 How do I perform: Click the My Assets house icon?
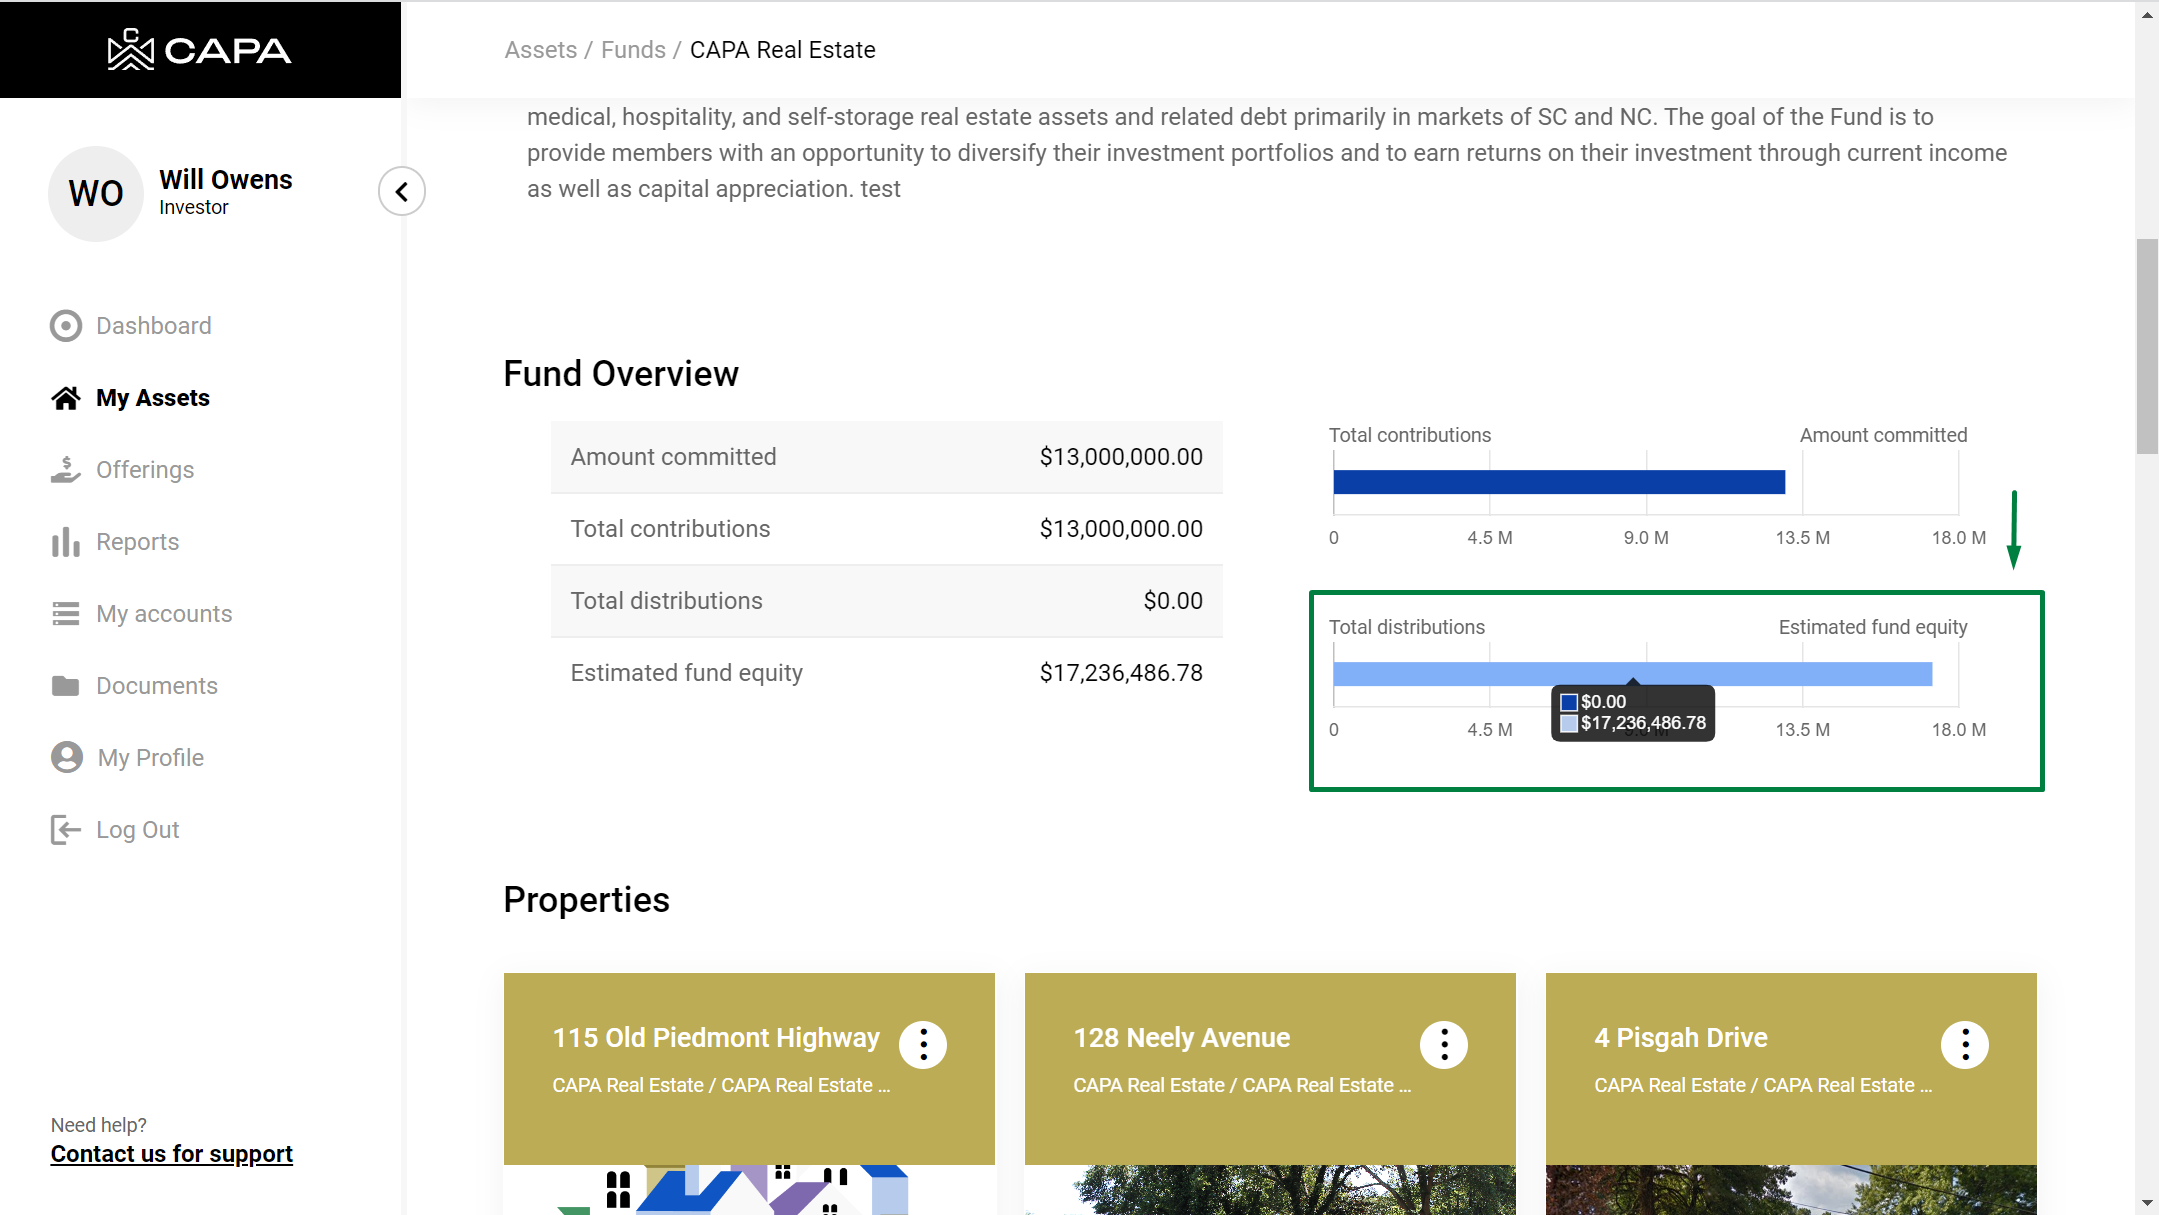point(66,398)
